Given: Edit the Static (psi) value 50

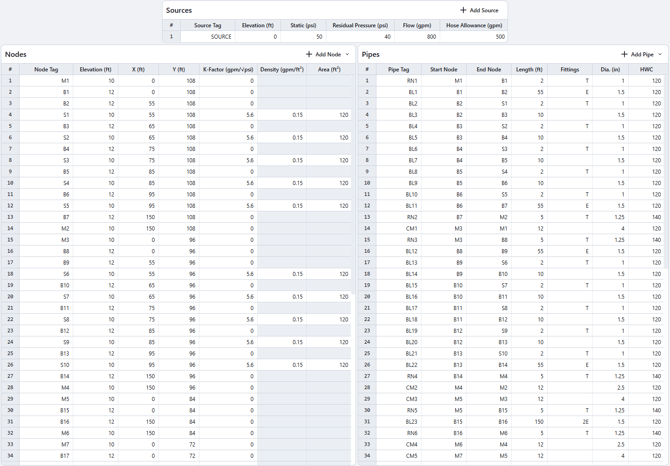Looking at the screenshot, I should 303,37.
